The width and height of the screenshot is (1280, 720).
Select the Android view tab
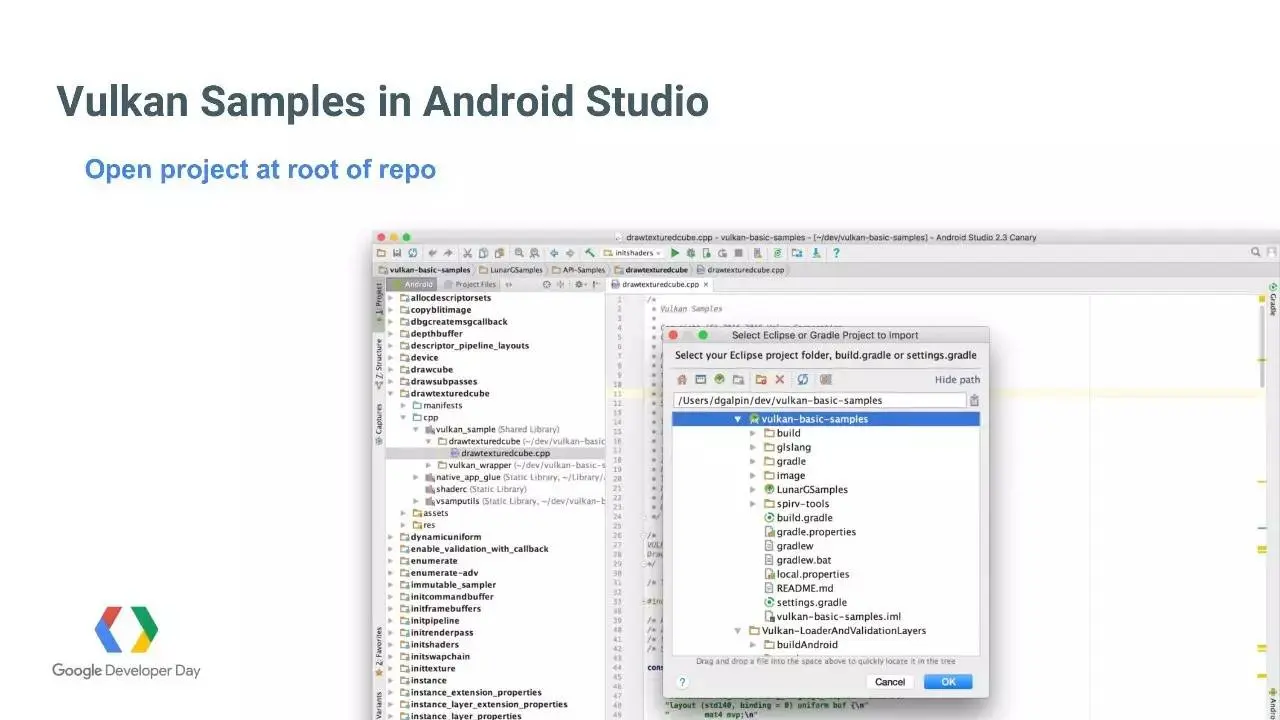click(x=412, y=285)
